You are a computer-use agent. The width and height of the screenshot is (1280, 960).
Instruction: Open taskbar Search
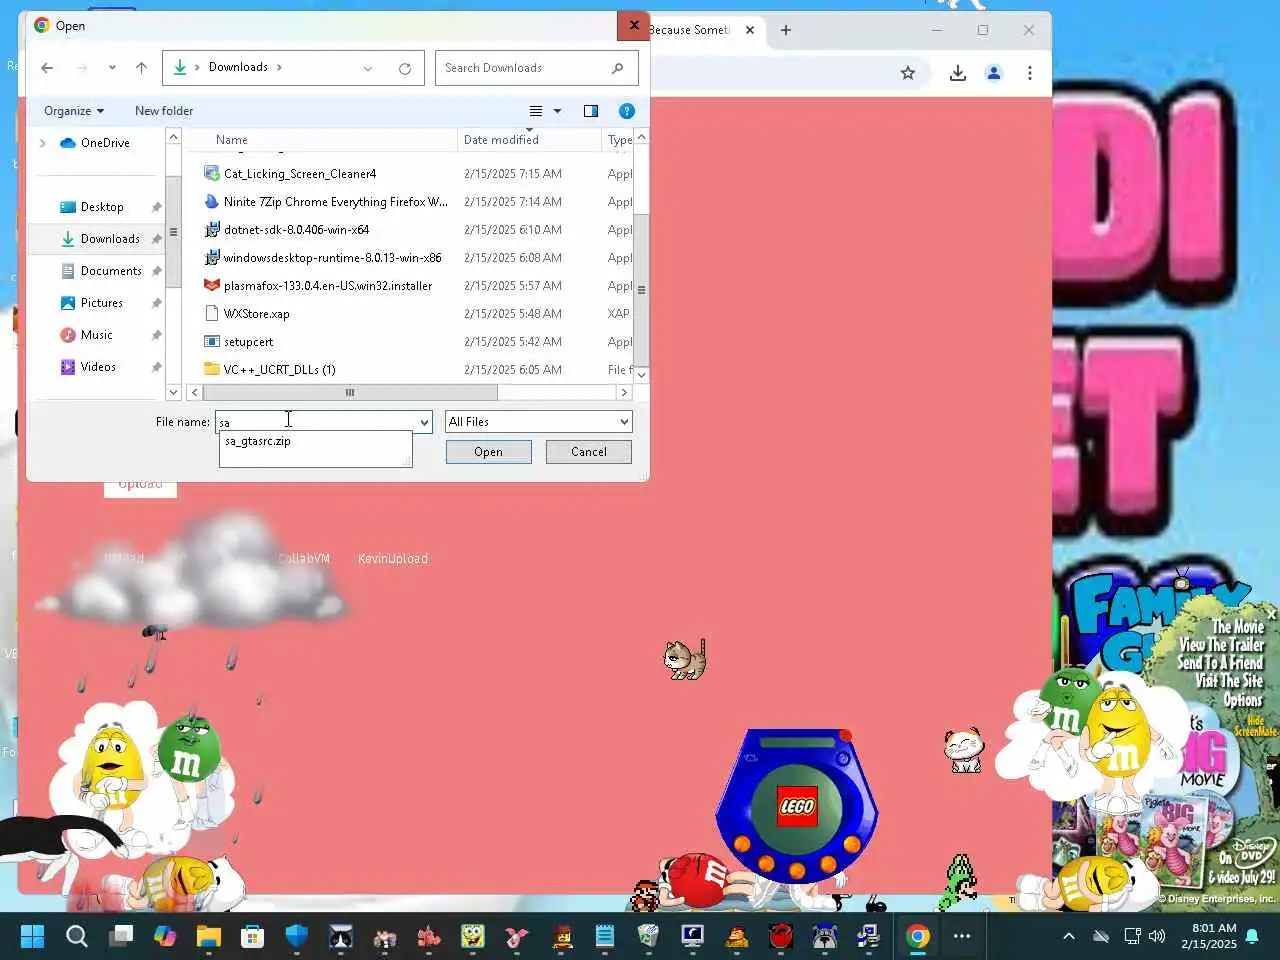point(77,936)
